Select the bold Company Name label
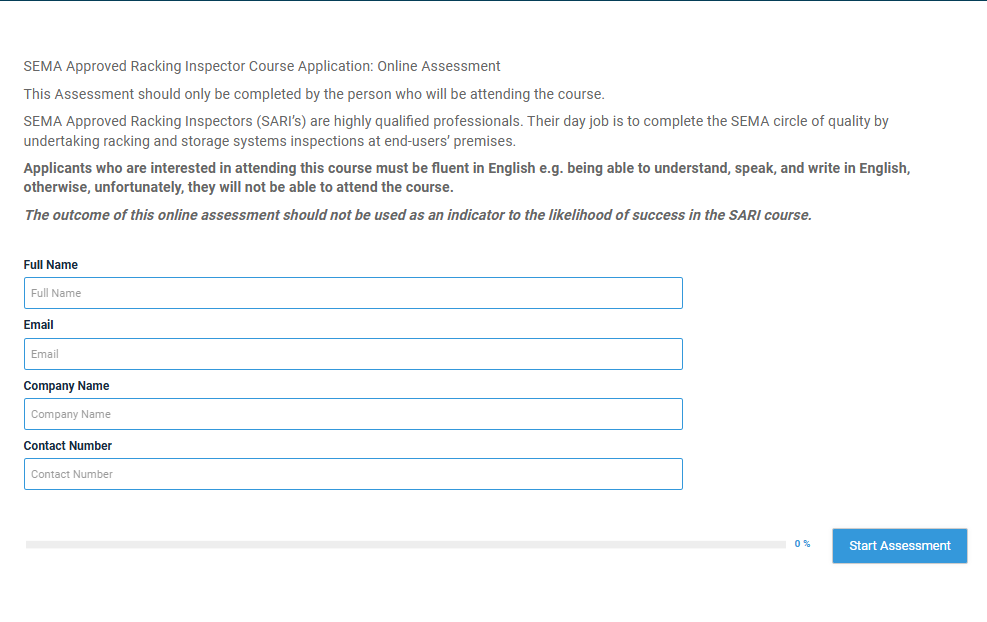 [x=66, y=386]
